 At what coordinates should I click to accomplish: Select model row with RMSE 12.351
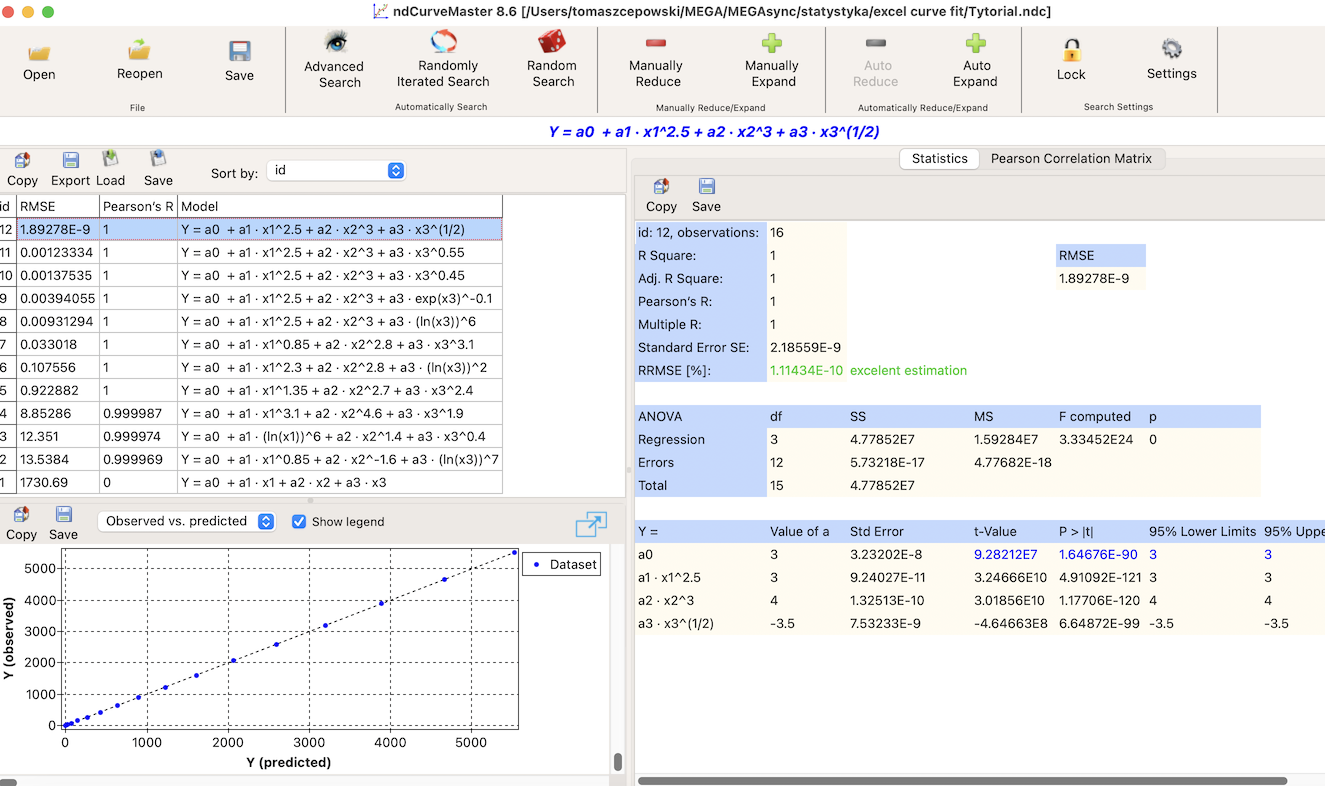[x=250, y=437]
